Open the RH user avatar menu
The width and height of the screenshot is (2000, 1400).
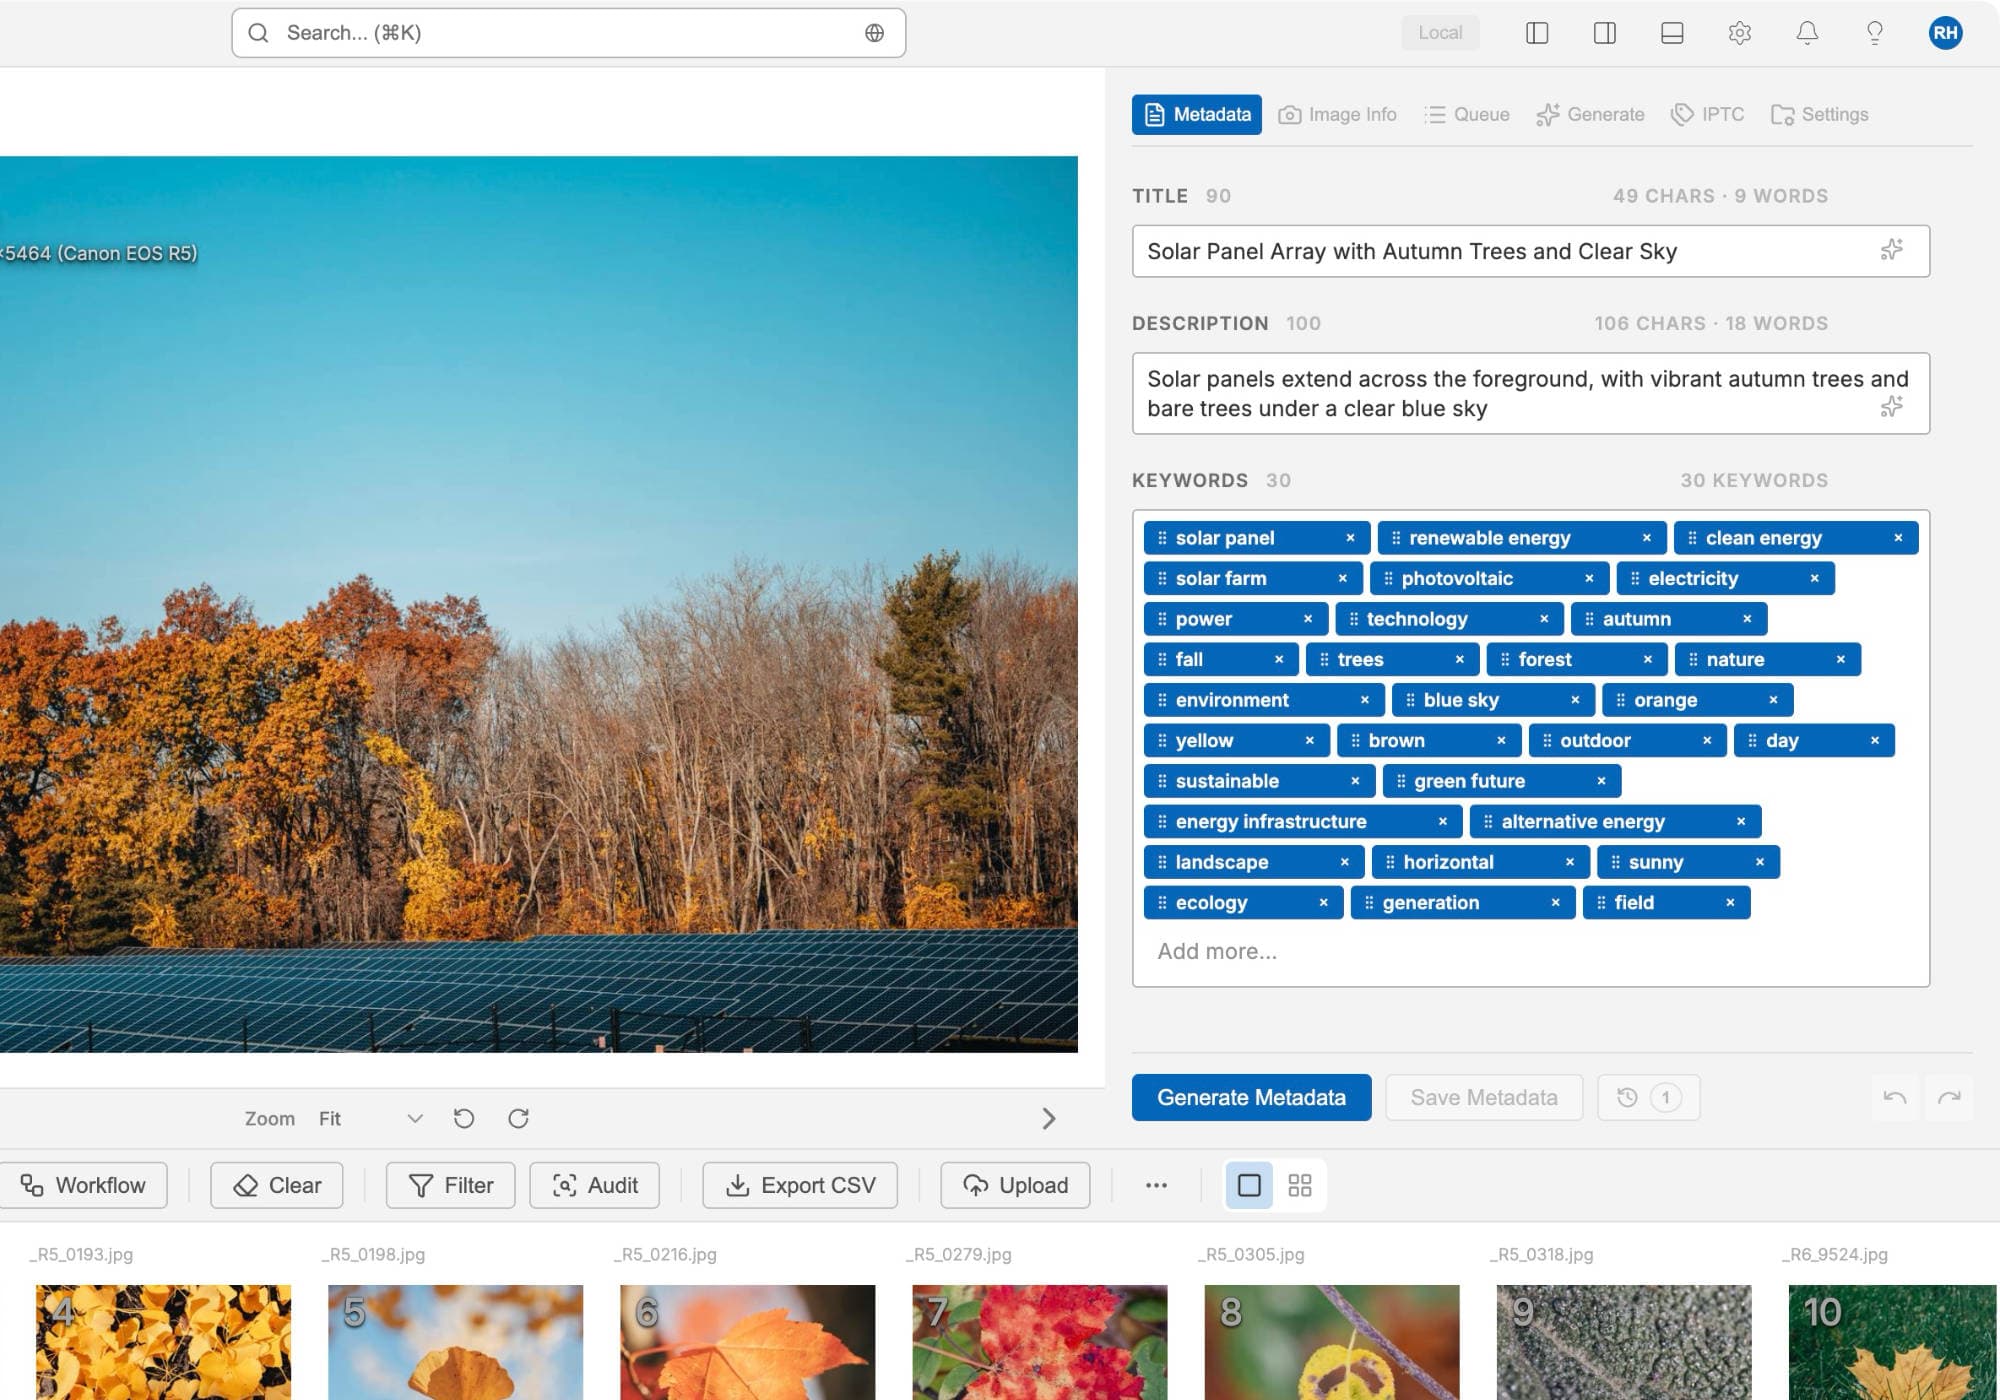click(1945, 33)
